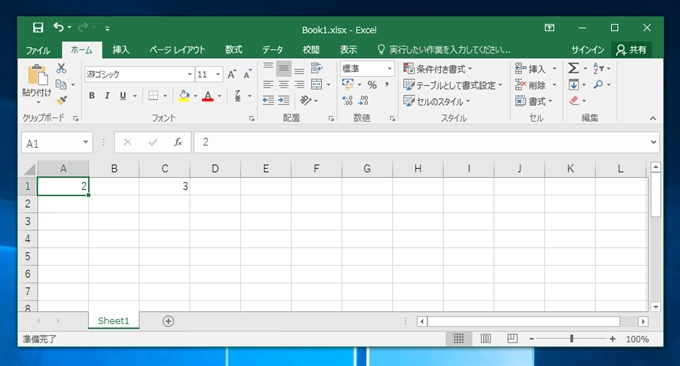Click the Fill down arrow icon
This screenshot has height=366, width=680.
573,84
